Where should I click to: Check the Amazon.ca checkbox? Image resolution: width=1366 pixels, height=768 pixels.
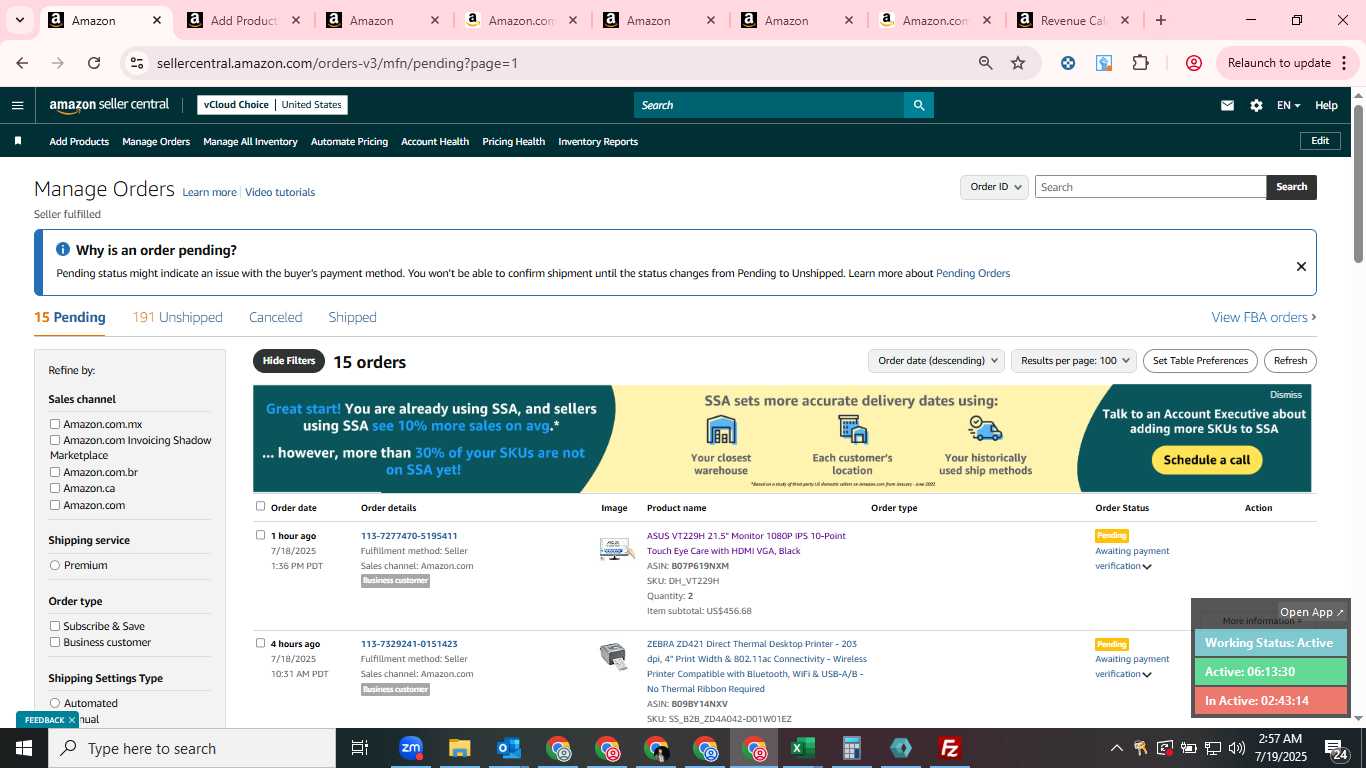(x=55, y=488)
